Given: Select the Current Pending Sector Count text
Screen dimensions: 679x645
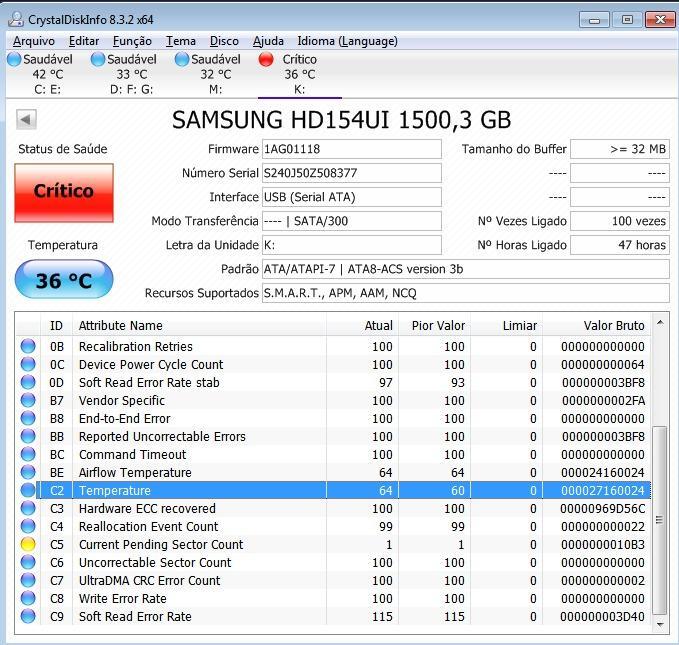Looking at the screenshot, I should coord(161,545).
